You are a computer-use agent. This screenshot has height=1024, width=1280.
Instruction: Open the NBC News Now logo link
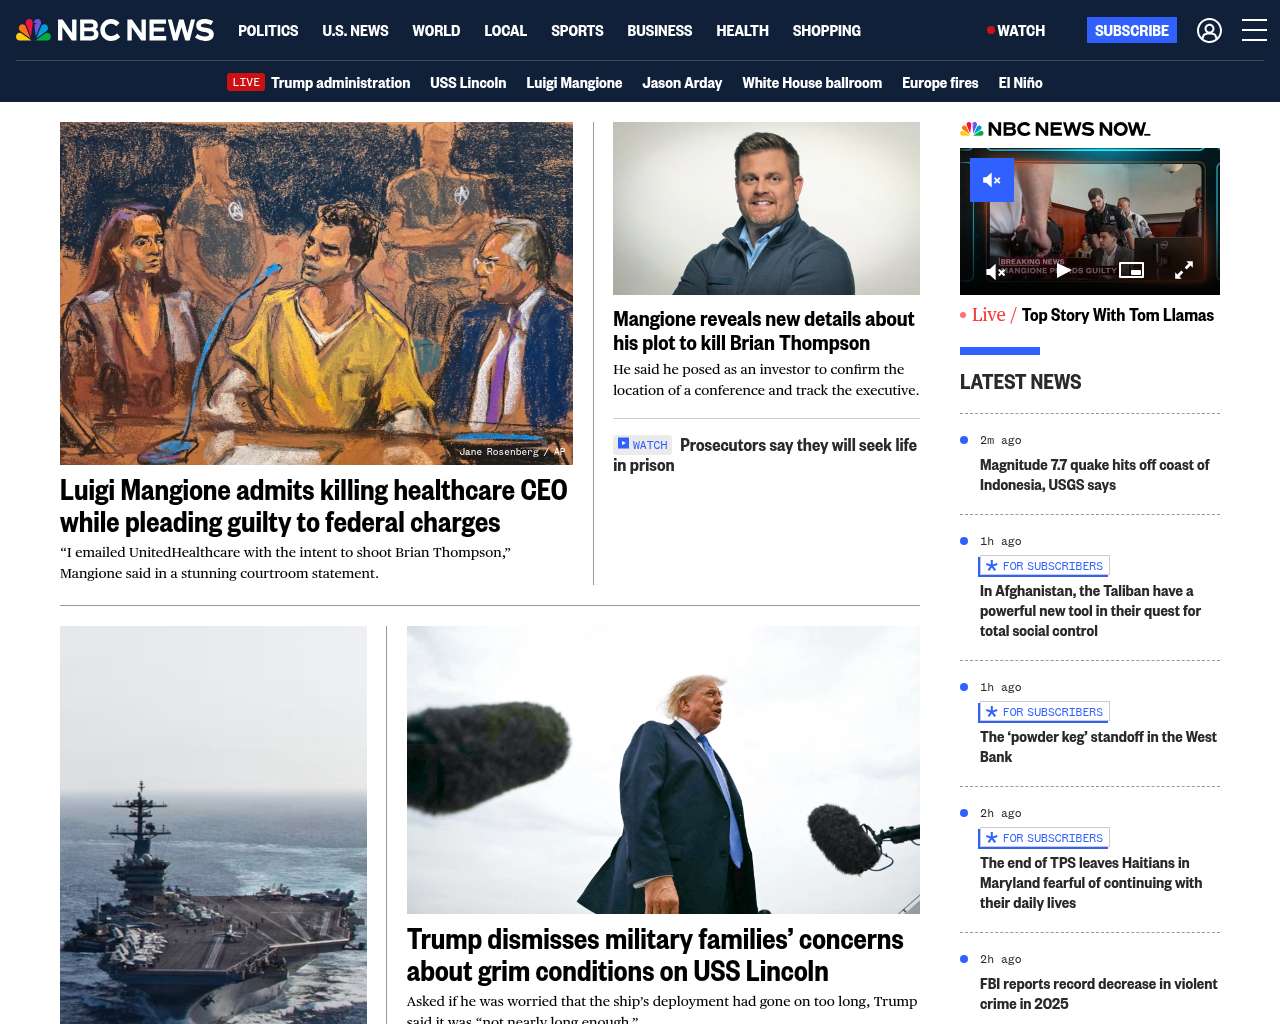coord(1055,129)
